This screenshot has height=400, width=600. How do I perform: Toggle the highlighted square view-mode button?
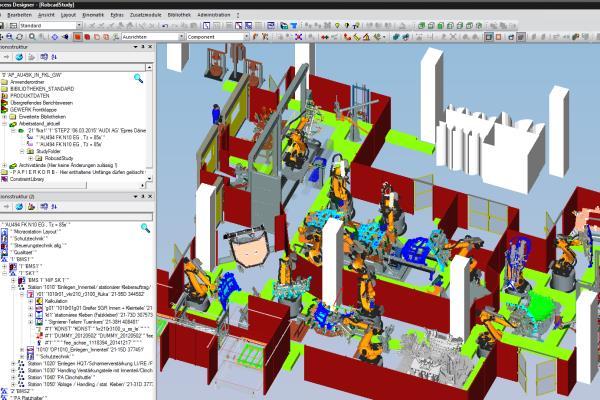[489, 37]
